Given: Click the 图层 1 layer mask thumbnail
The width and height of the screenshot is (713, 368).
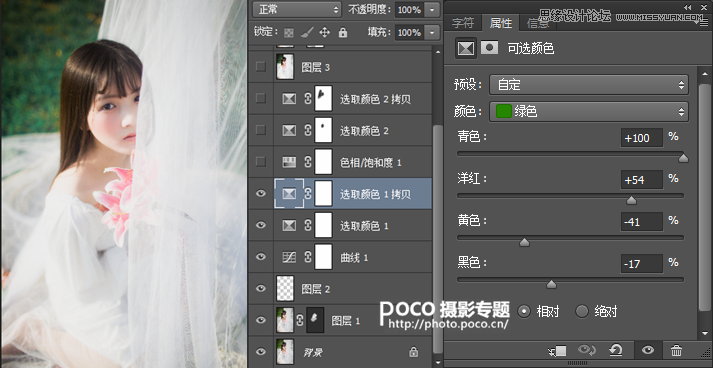Looking at the screenshot, I should pyautogui.click(x=315, y=320).
